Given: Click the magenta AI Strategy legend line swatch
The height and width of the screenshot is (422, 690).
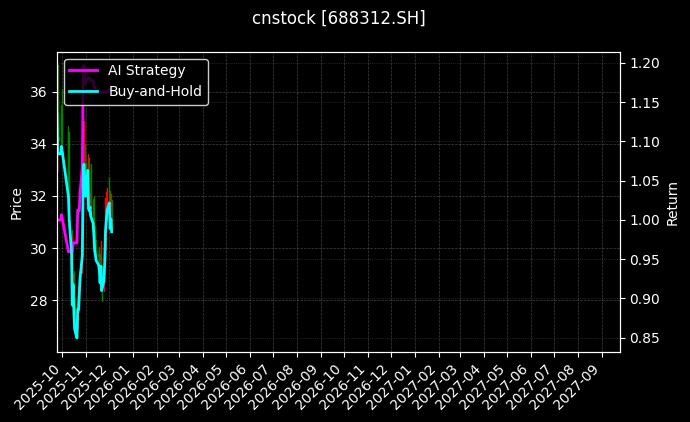Looking at the screenshot, I should pos(85,71).
